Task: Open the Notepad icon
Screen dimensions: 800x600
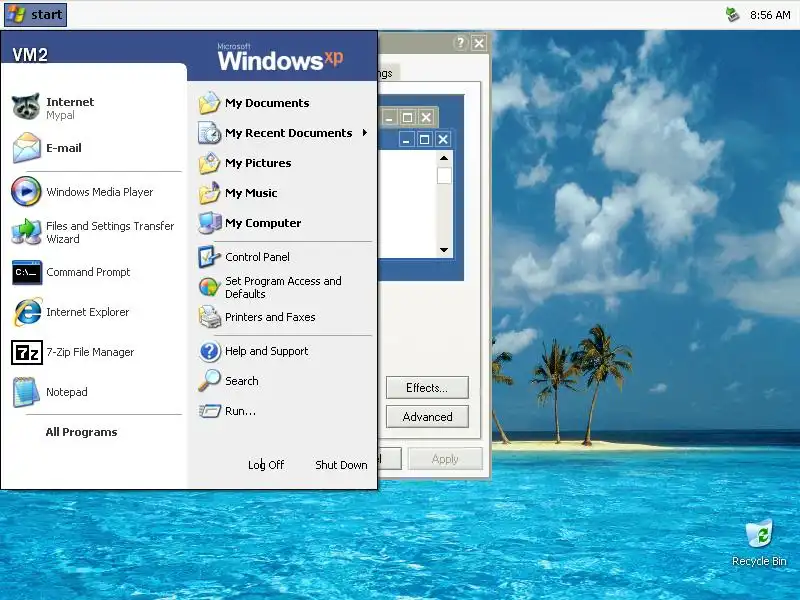Action: click(26, 392)
